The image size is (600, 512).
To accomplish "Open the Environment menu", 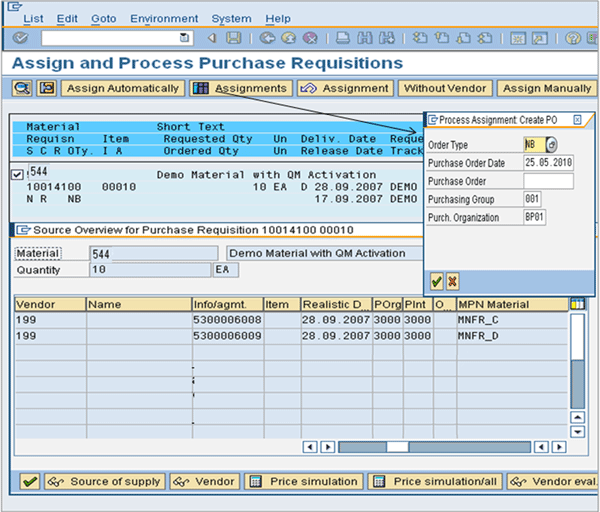I will coord(164,19).
